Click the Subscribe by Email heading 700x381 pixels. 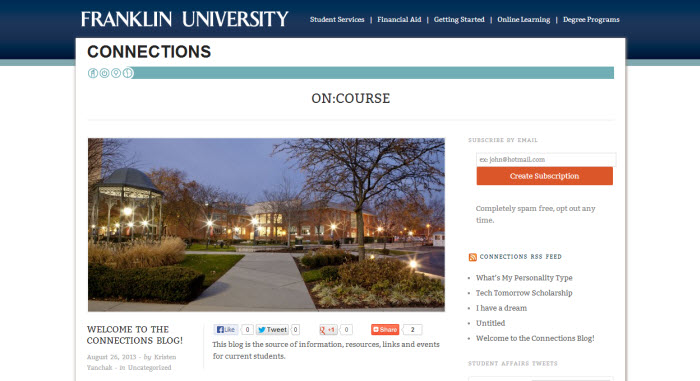pos(503,140)
